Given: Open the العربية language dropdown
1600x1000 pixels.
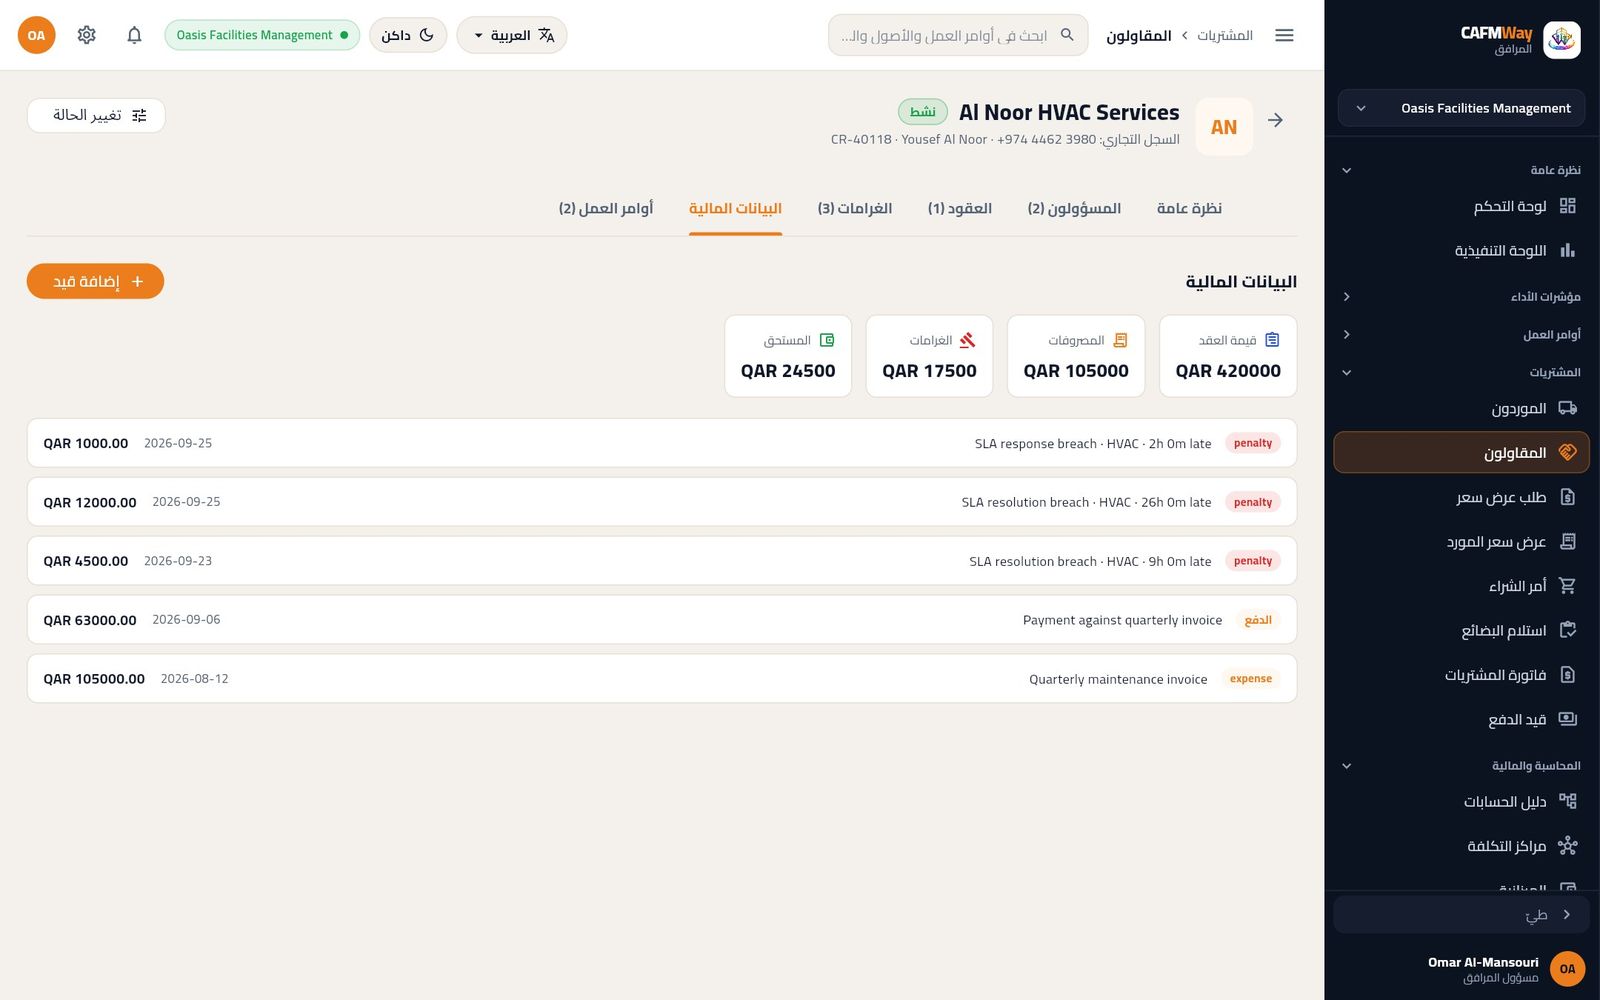Looking at the screenshot, I should coord(512,35).
